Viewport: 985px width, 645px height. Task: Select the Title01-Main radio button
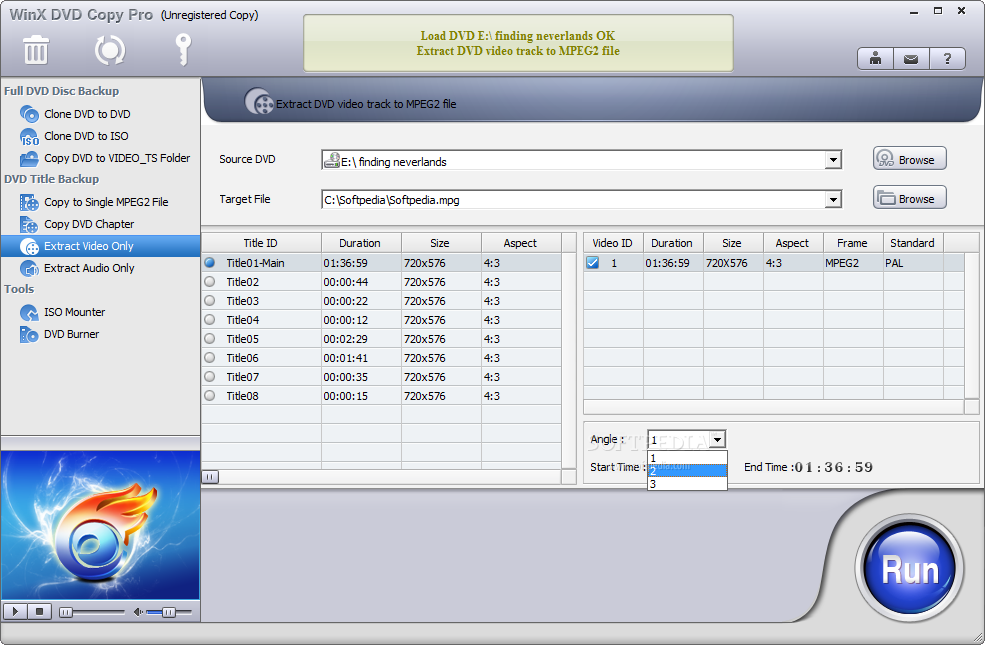click(210, 263)
